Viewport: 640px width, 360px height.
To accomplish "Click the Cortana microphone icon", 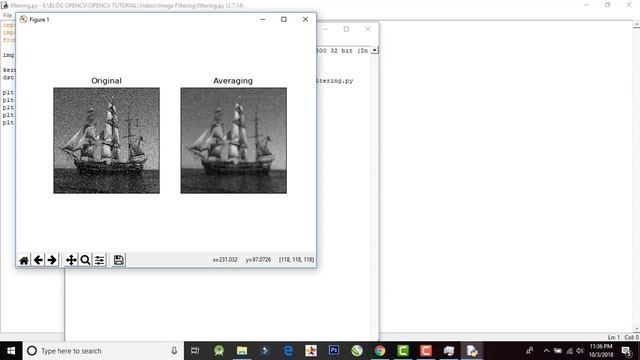I will click(174, 351).
